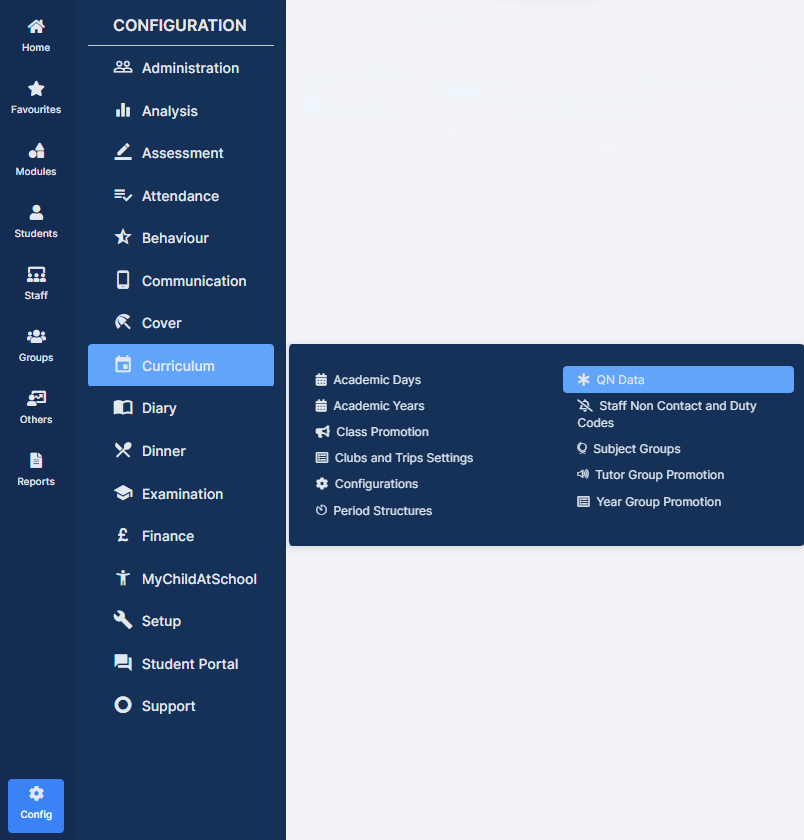This screenshot has width=804, height=840.
Task: Open Student Portal configuration
Action: [x=181, y=664]
